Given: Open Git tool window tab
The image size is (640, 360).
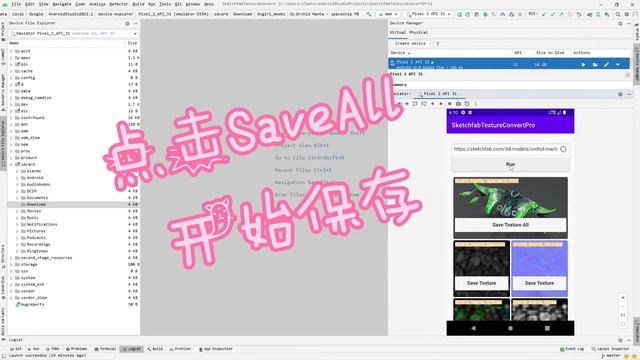Looking at the screenshot, I should coord(16,349).
